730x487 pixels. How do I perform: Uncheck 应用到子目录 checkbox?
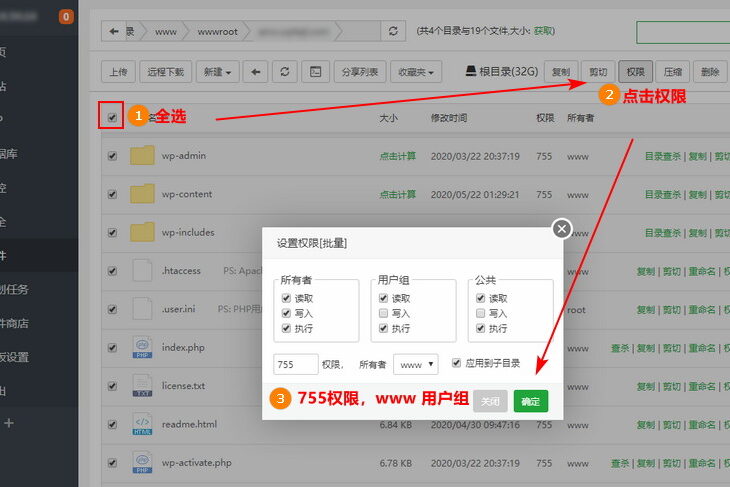coord(457,363)
